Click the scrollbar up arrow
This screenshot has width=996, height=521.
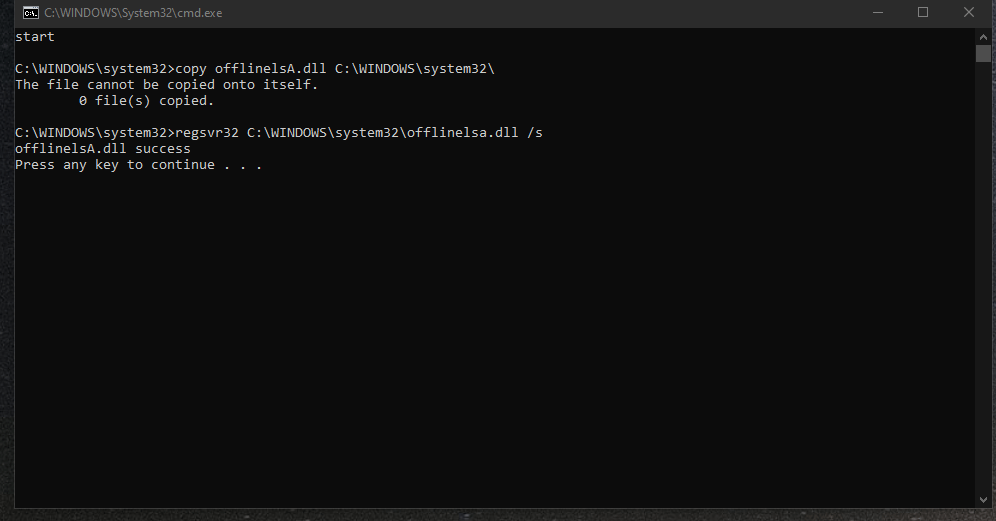pyautogui.click(x=983, y=36)
